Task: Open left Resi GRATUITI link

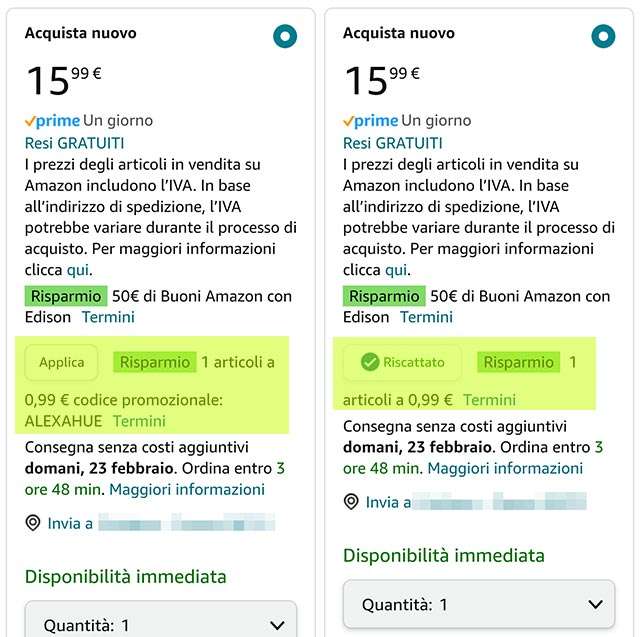Action: coord(75,143)
